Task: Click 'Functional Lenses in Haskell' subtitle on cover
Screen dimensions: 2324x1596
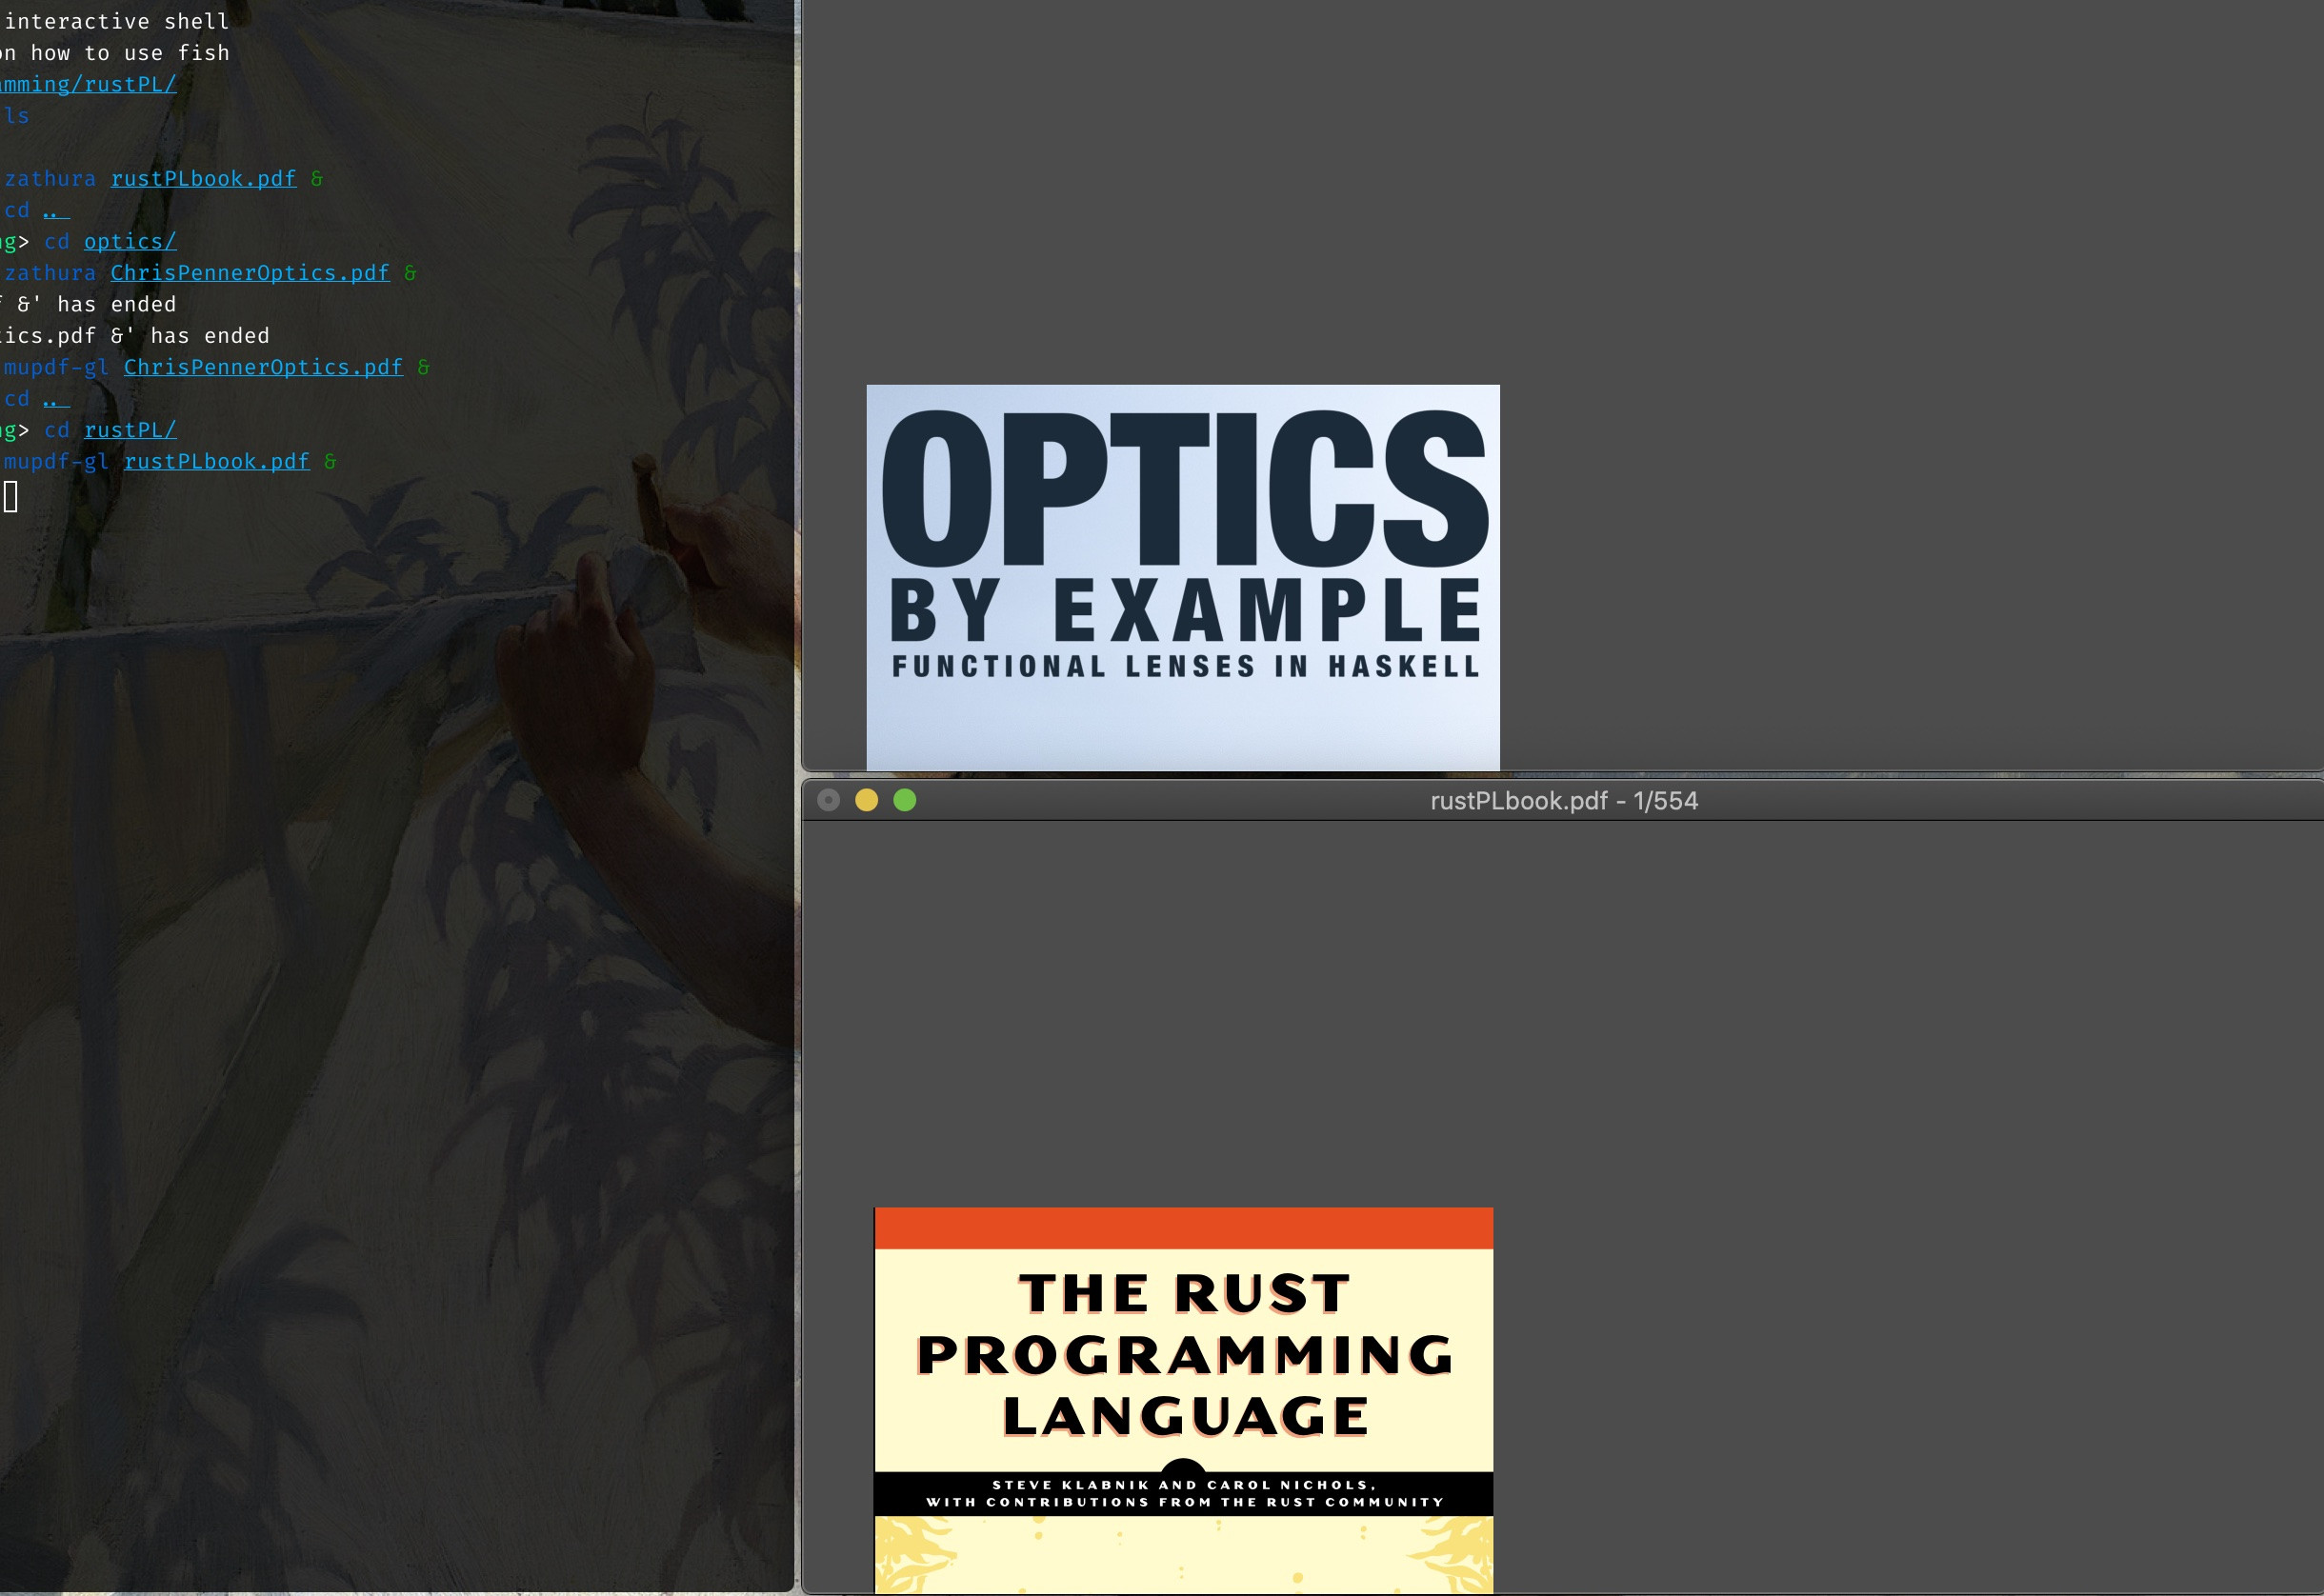Action: point(1185,666)
